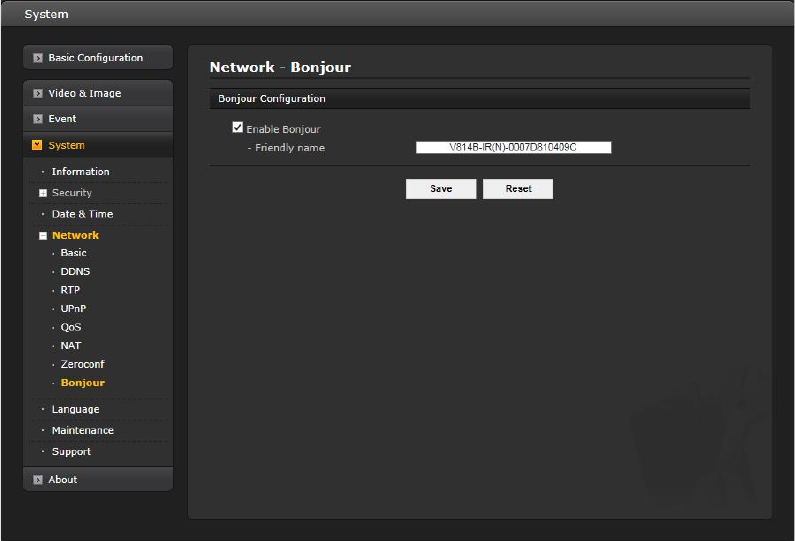Click the Friendly name label
The height and width of the screenshot is (541, 795).
pyautogui.click(x=290, y=148)
